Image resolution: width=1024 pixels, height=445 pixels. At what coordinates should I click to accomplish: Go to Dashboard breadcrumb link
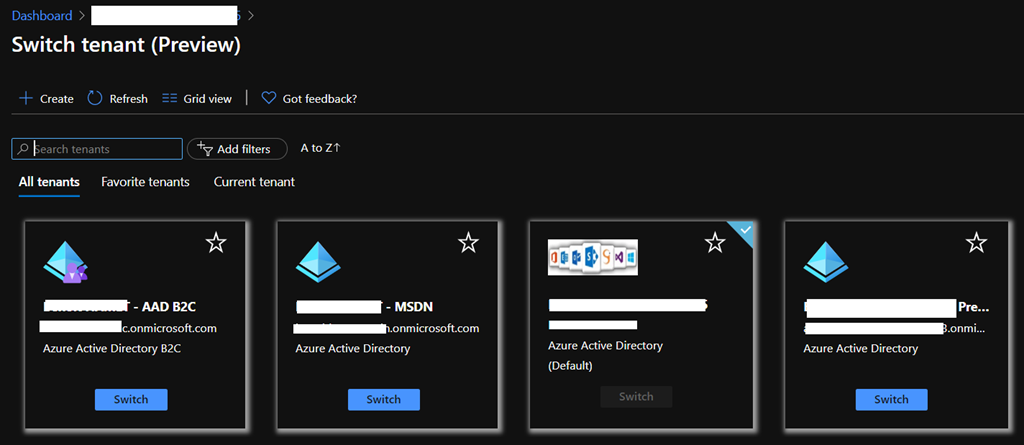click(41, 16)
